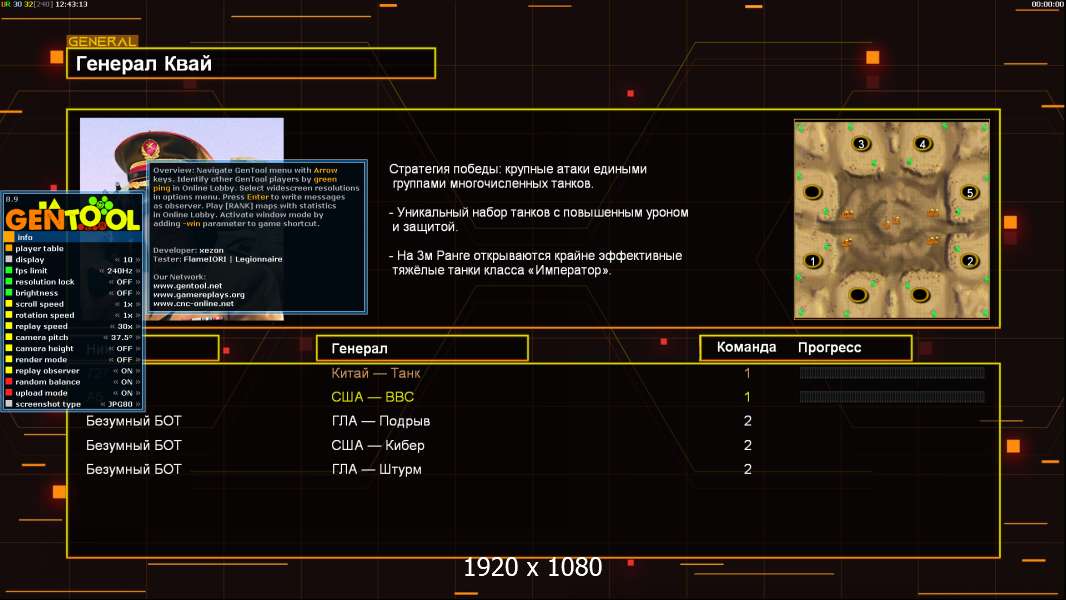Select start position 3 on the map

click(861, 144)
